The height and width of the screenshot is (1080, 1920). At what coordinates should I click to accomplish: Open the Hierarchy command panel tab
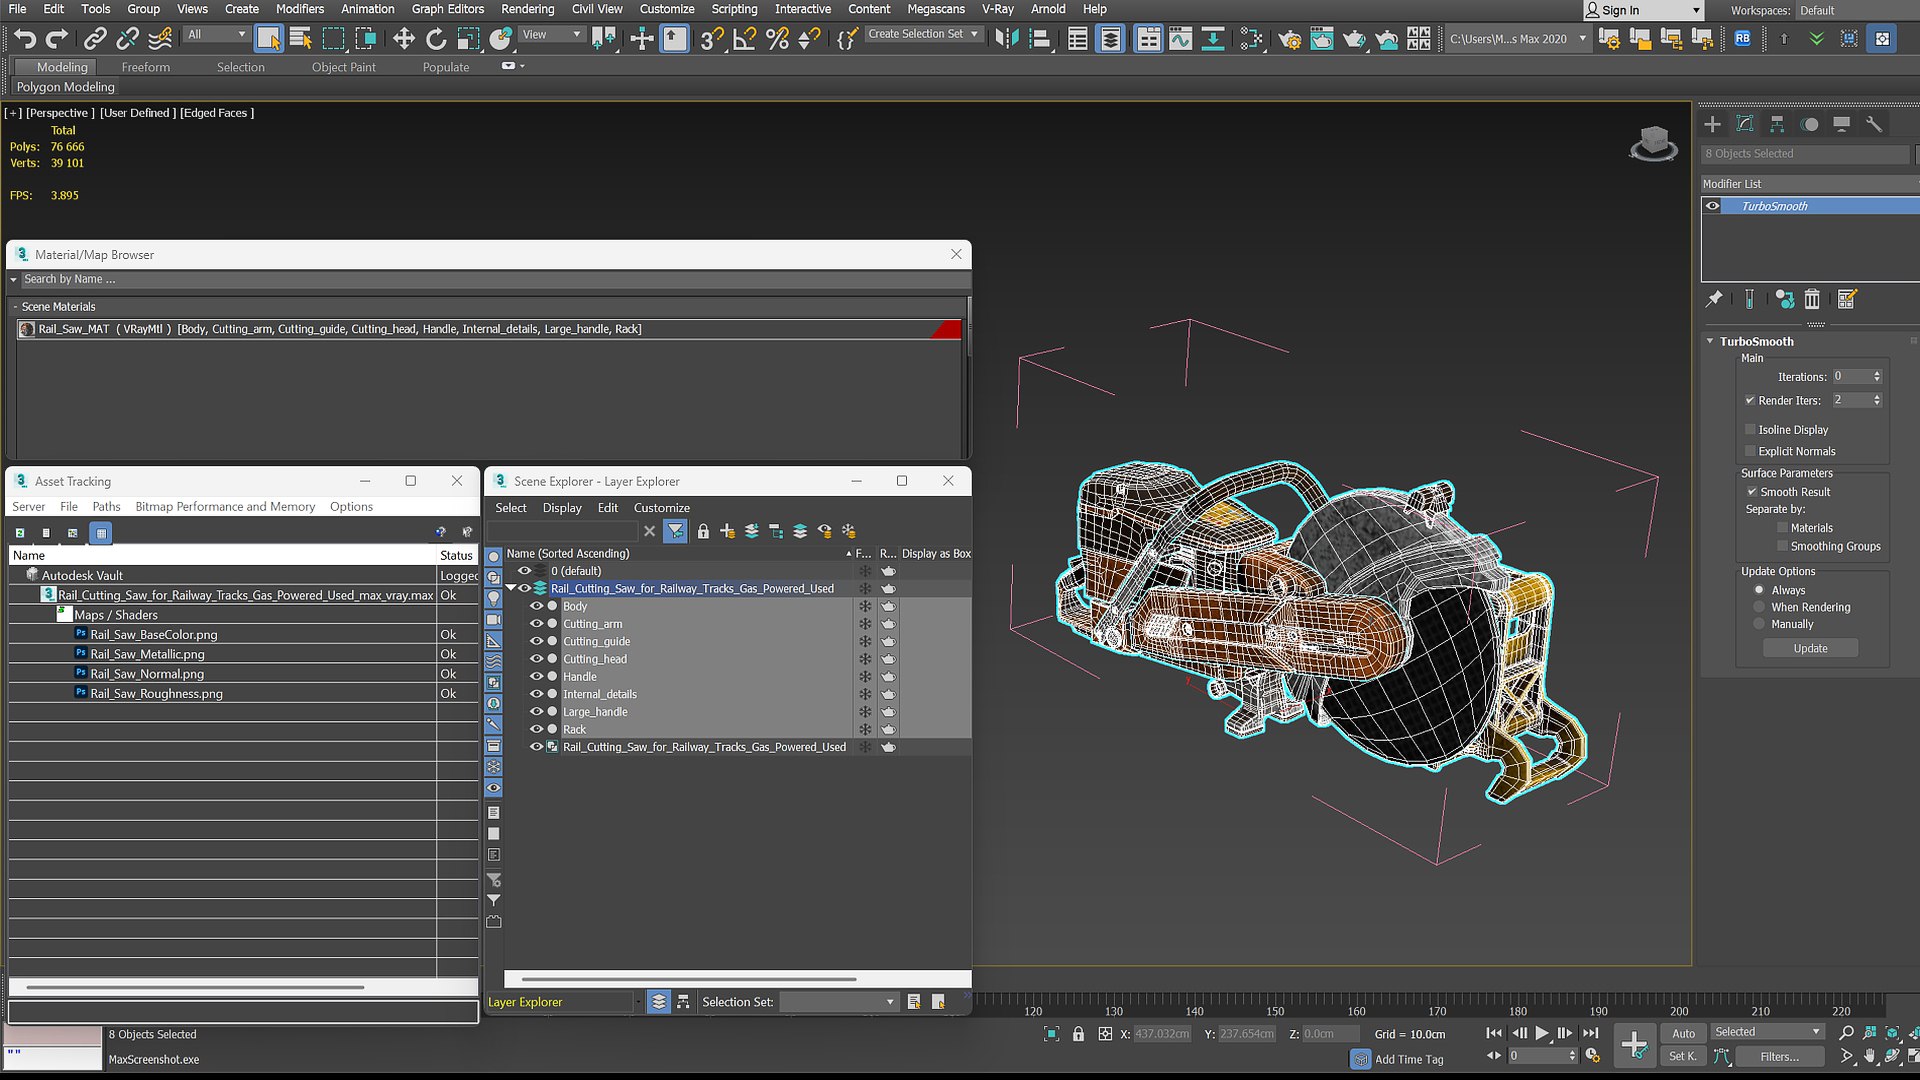(1777, 124)
